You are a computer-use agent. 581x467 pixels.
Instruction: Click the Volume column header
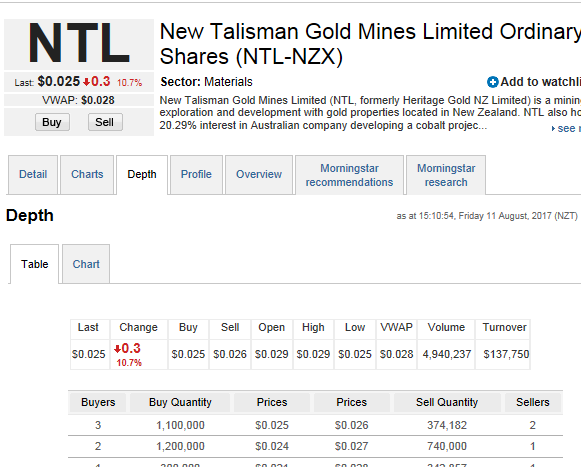pos(446,328)
